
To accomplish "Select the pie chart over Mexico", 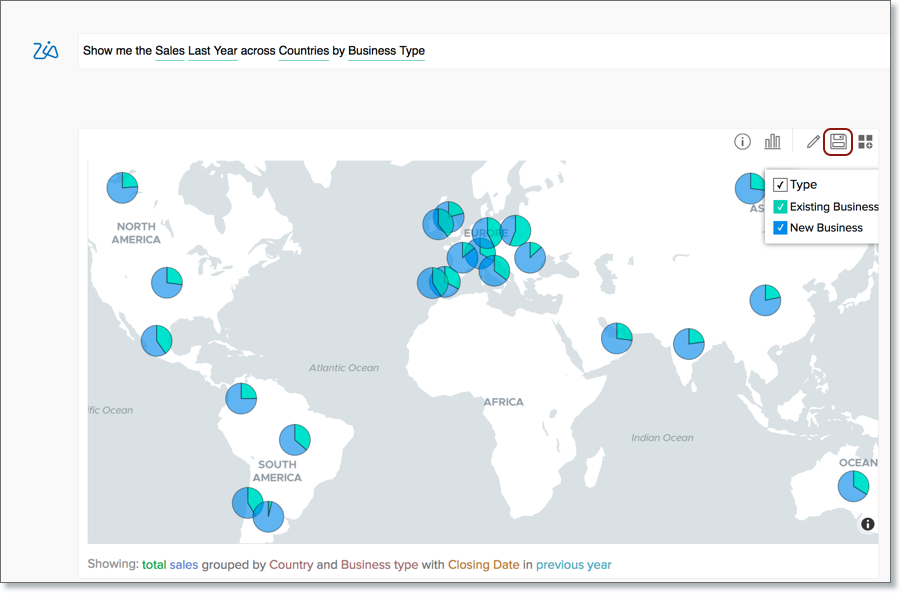I will coord(156,340).
